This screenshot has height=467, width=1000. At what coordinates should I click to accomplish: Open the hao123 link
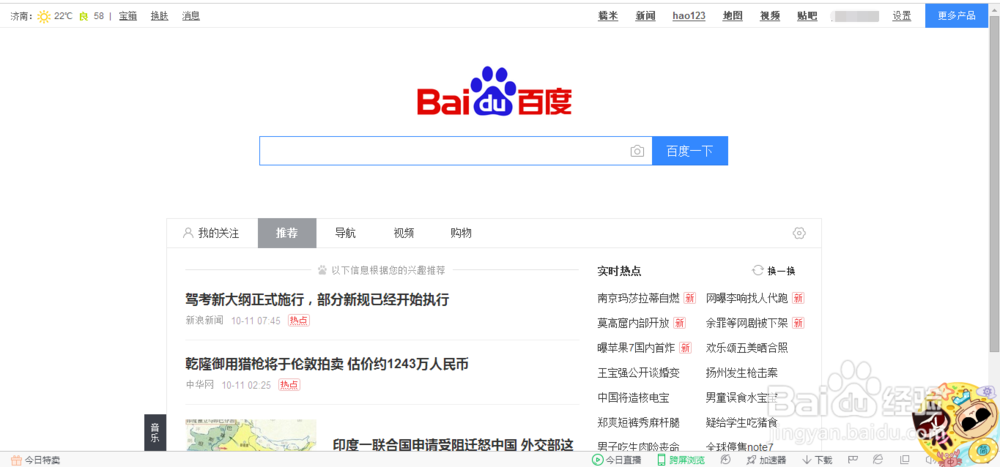pyautogui.click(x=689, y=17)
